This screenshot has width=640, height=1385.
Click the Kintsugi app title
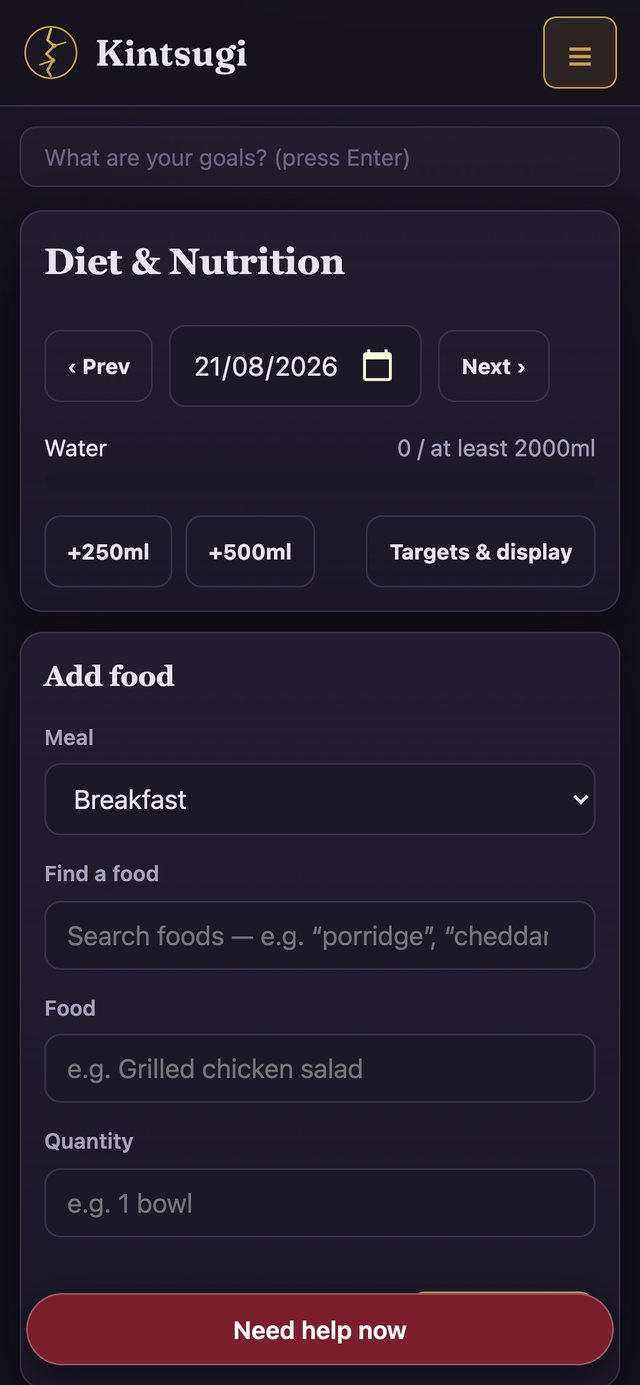pyautogui.click(x=171, y=53)
